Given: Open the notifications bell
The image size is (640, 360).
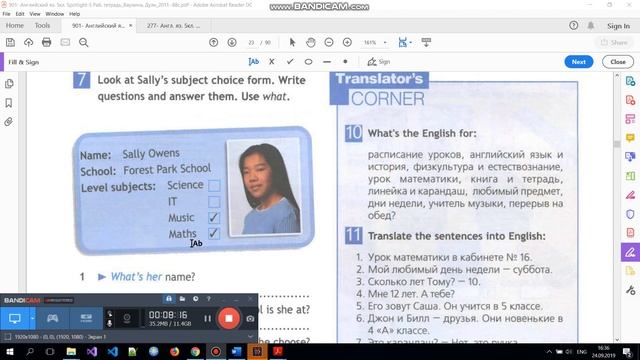Looking at the screenshot, I should coord(591,25).
